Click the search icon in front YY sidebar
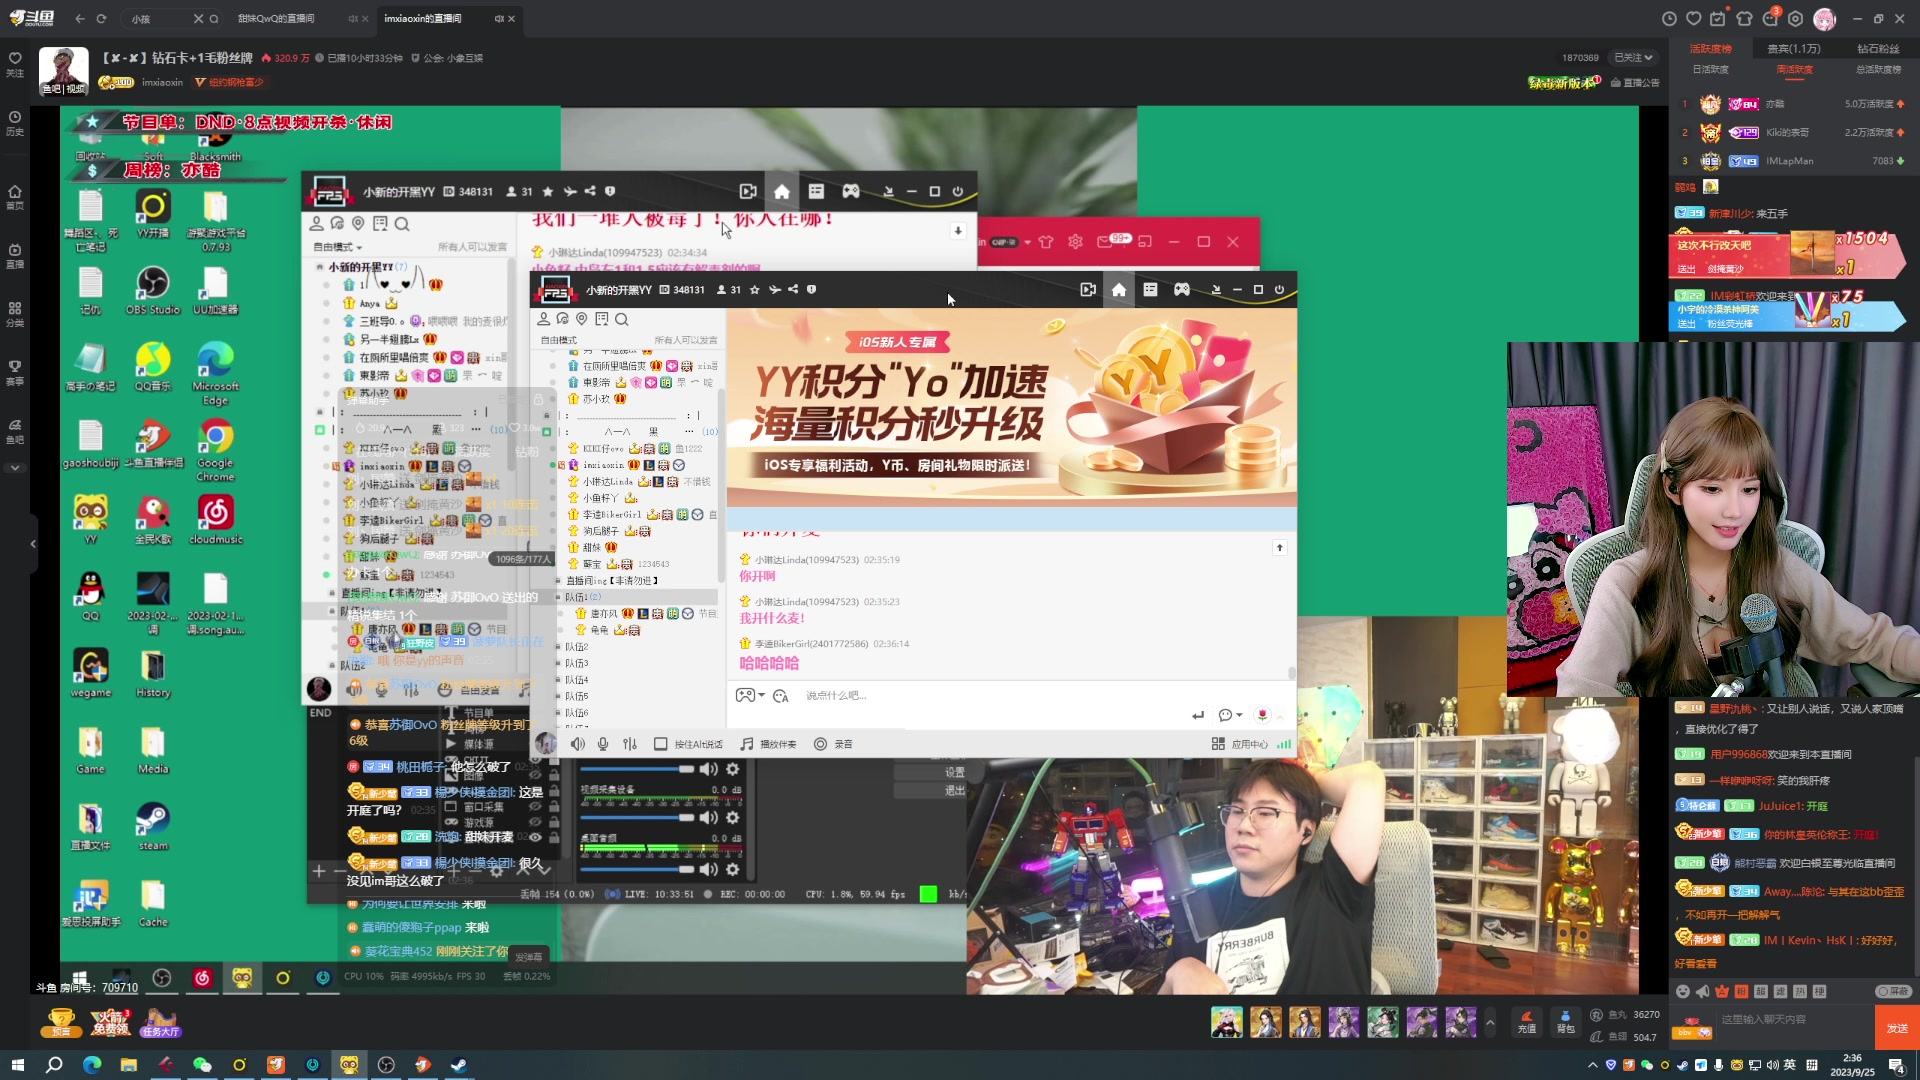1920x1080 pixels. coord(622,319)
